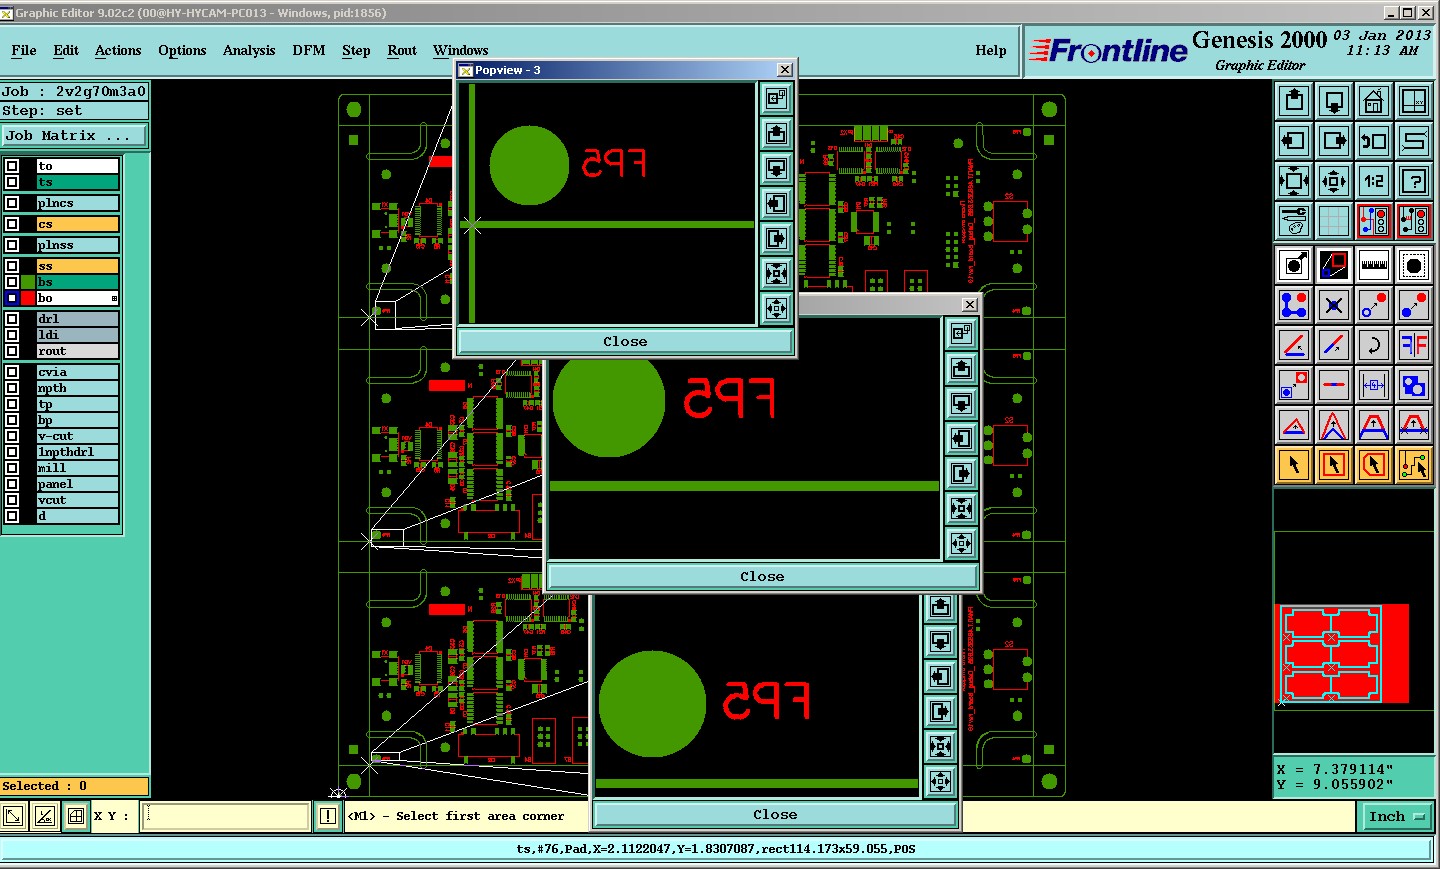Click the grid coordinate icon near XY field
Screen dimensions: 1440x869
pos(76,816)
